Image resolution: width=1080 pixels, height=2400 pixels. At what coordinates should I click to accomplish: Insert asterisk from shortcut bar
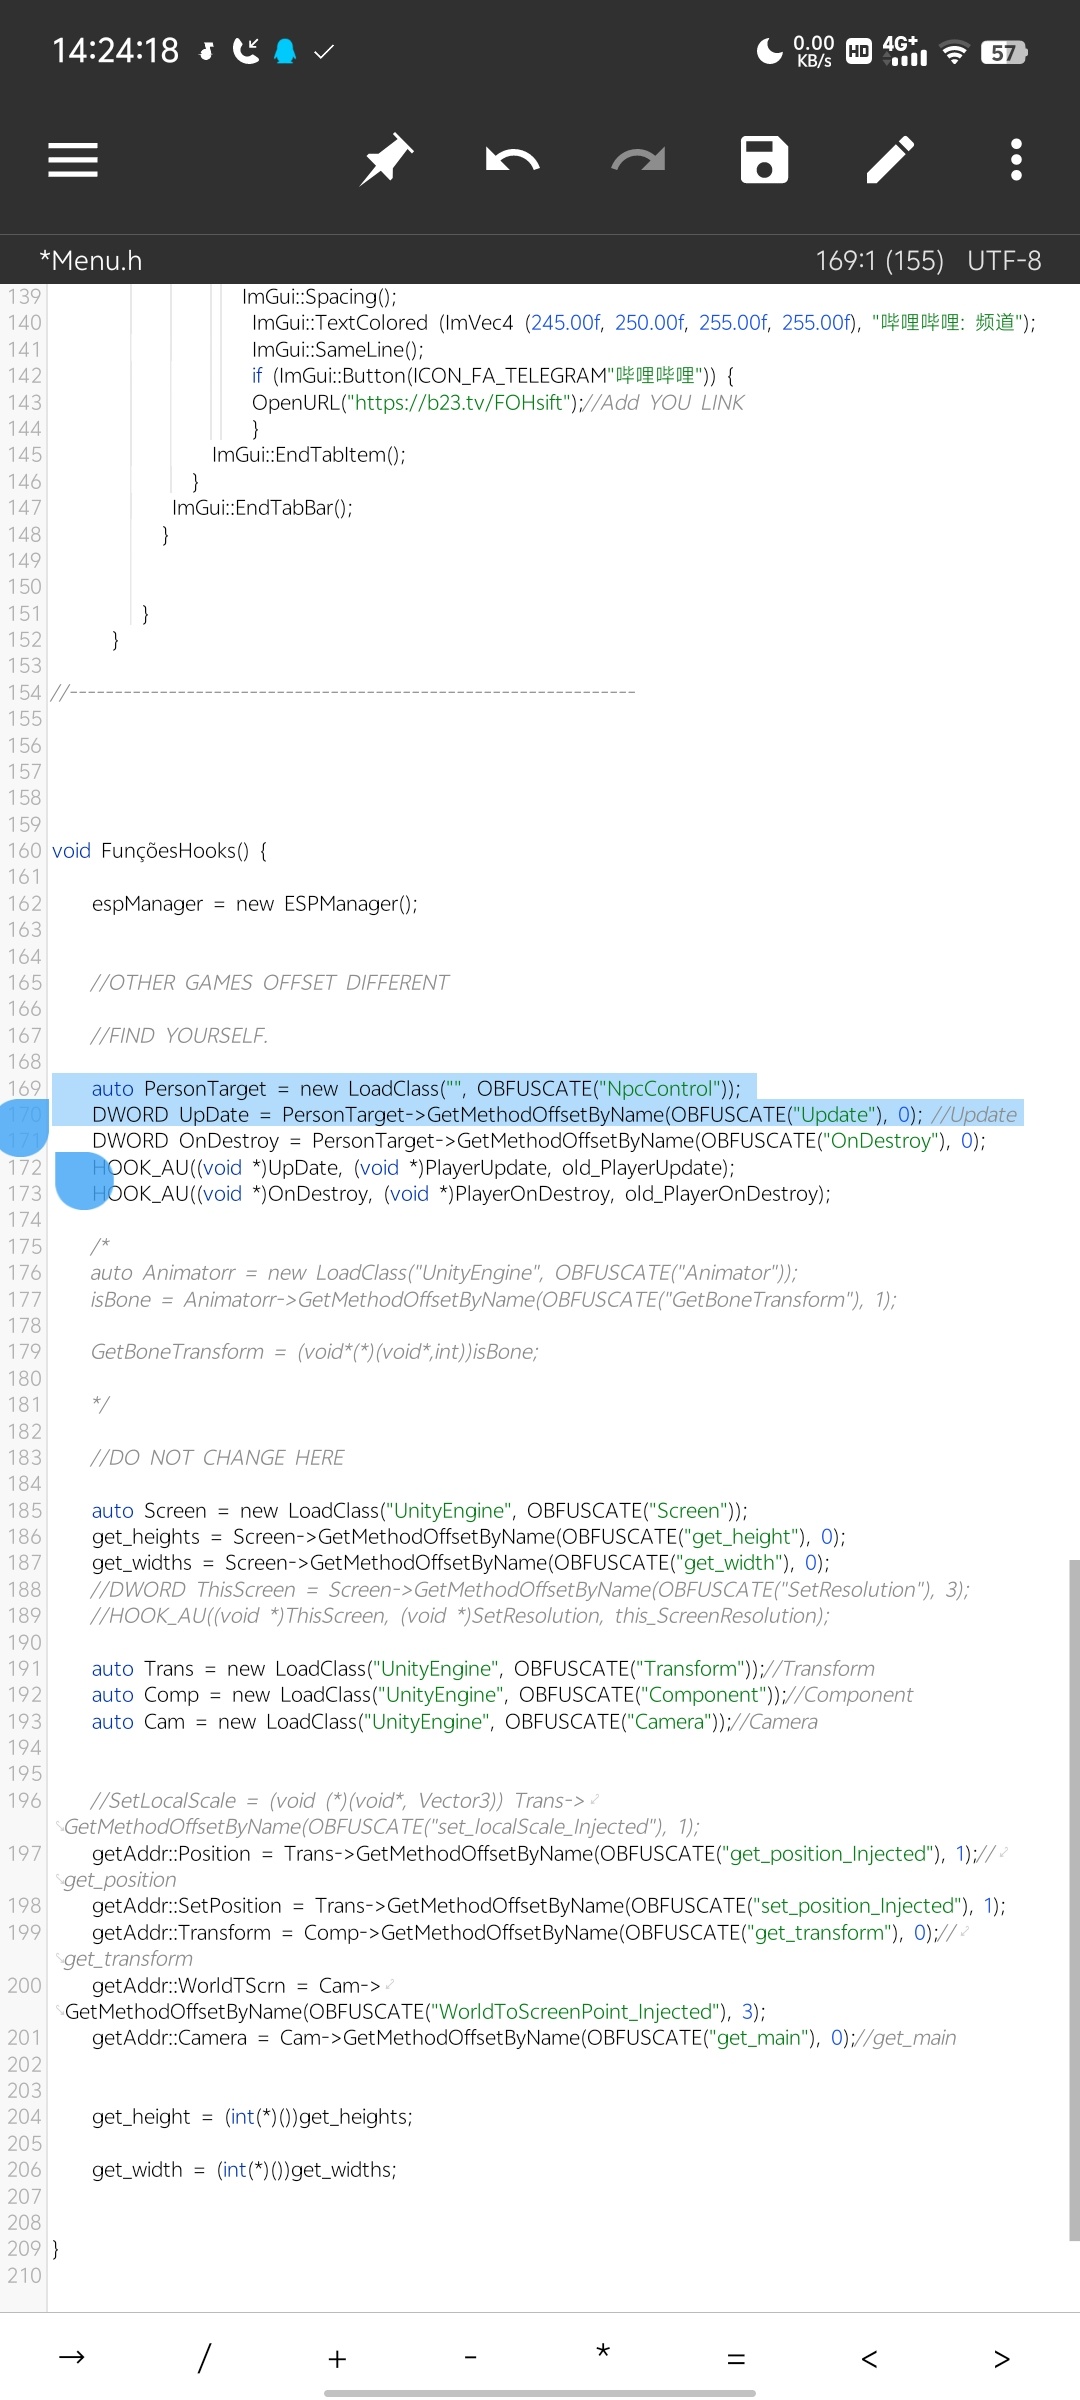[x=603, y=2355]
